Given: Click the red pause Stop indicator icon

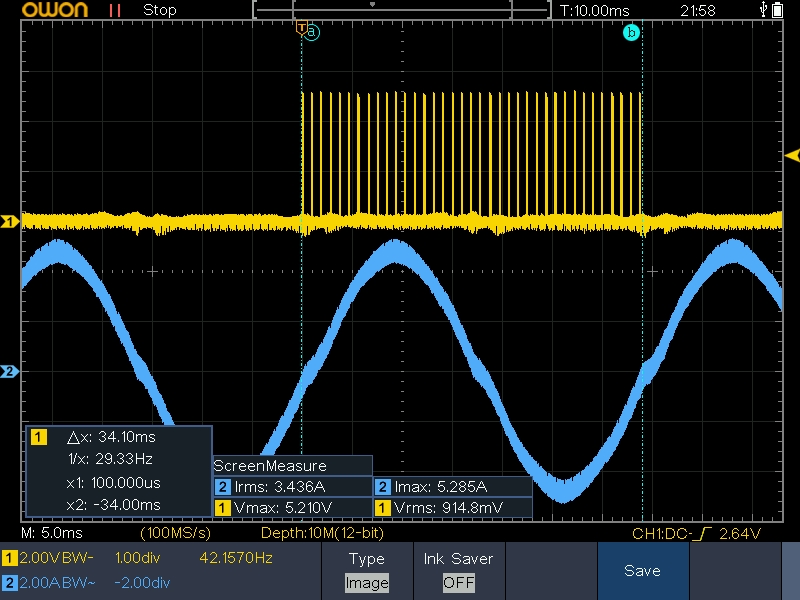Looking at the screenshot, I should pos(115,10).
